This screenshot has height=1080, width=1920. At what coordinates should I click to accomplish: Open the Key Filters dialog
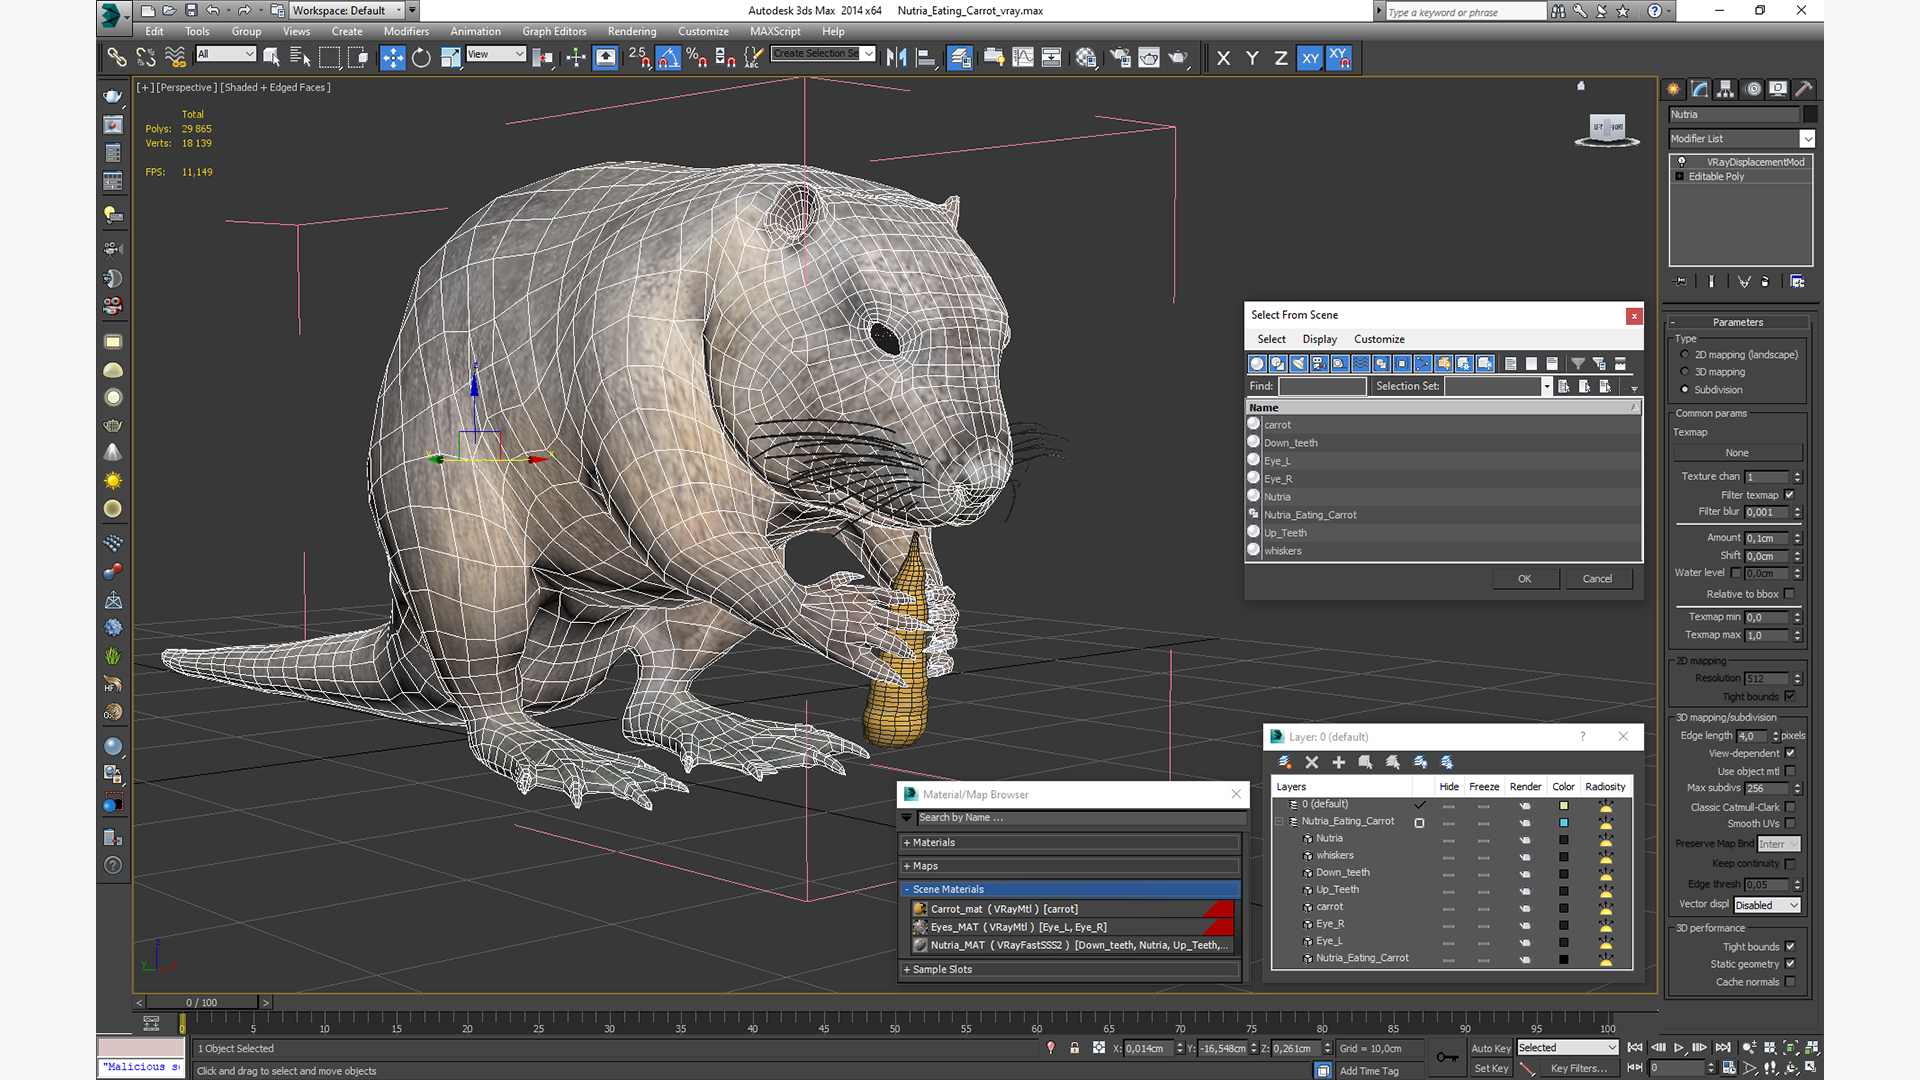(x=1579, y=1069)
